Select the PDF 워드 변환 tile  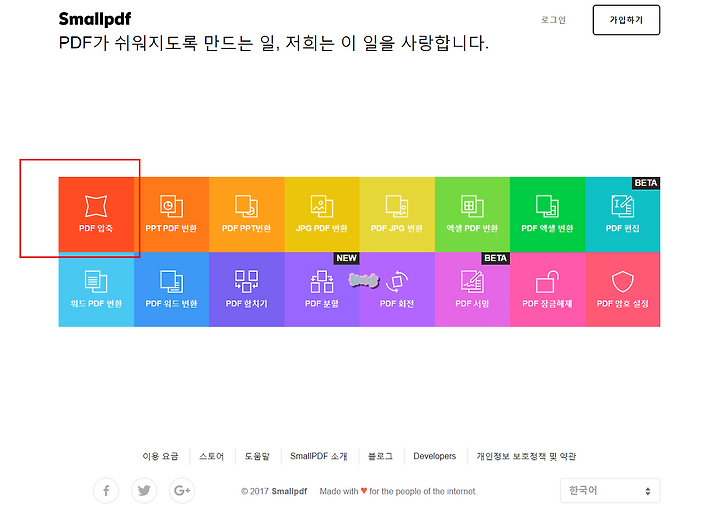pos(171,289)
